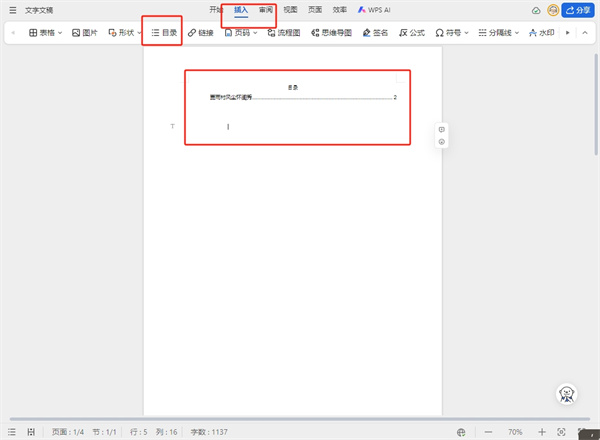Switch to the 插入 tab
600x440 pixels.
241,10
